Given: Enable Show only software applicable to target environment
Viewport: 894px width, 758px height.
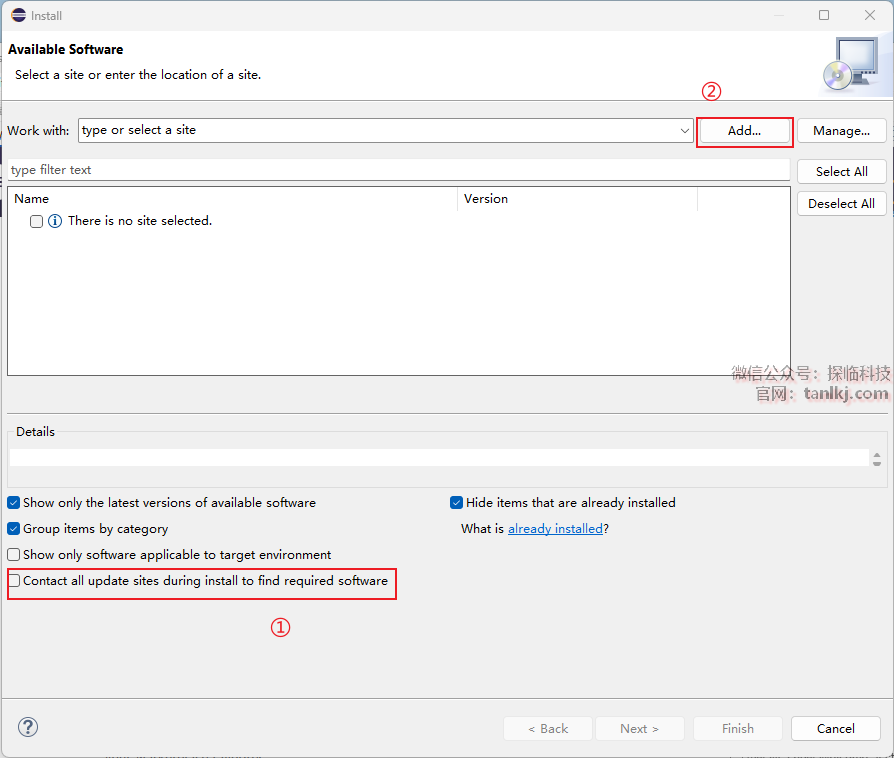Looking at the screenshot, I should tap(14, 555).
